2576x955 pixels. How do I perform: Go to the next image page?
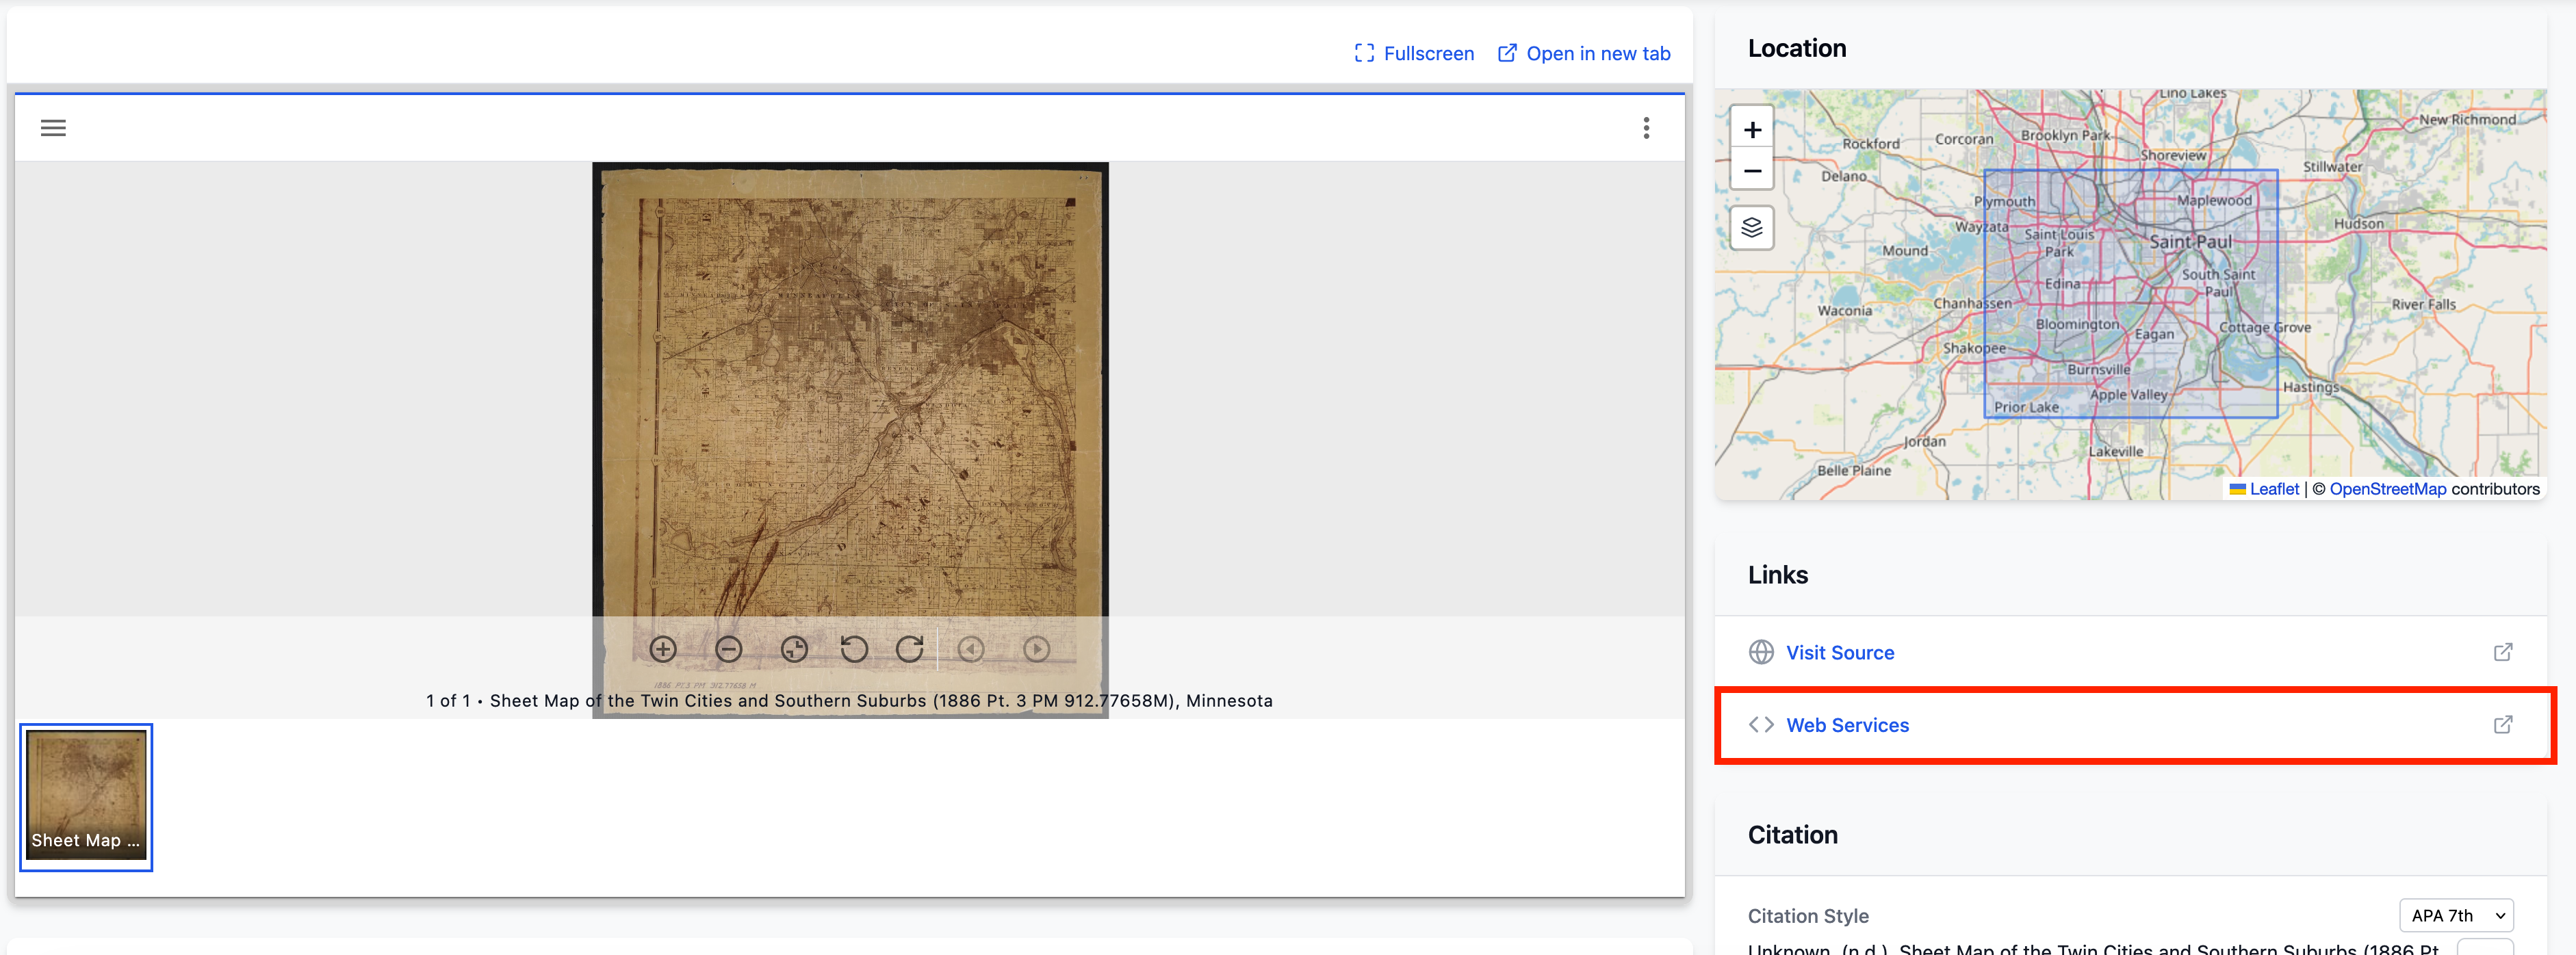(1037, 649)
